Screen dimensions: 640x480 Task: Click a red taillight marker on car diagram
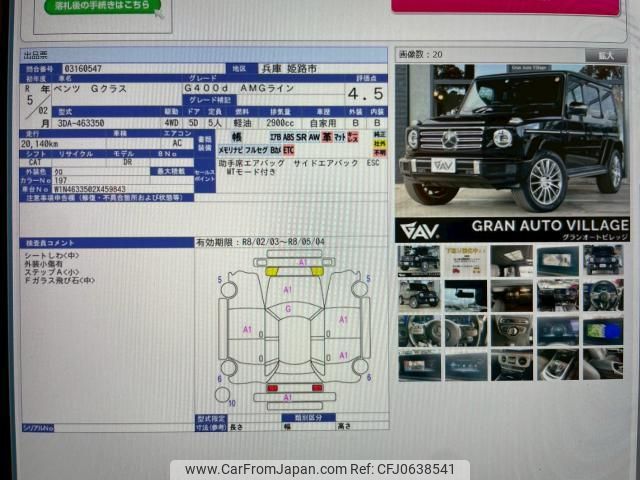(272, 387)
